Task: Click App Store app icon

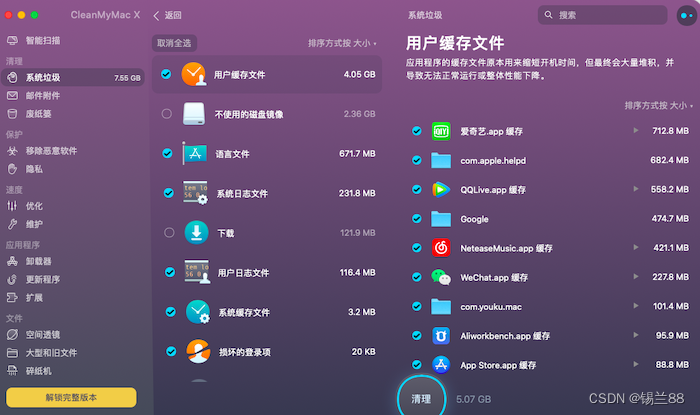Action: coord(441,365)
